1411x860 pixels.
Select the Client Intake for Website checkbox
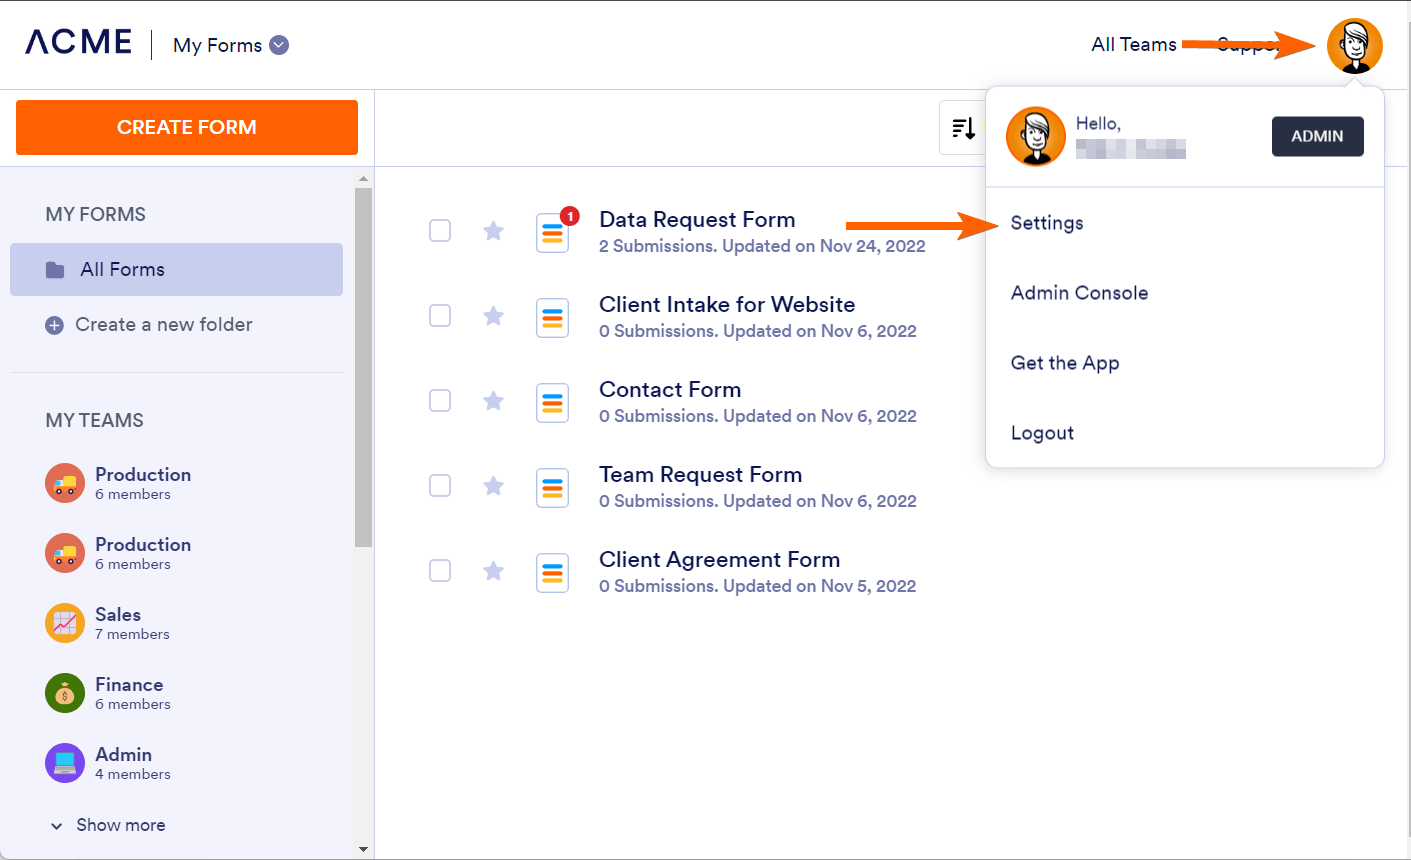(440, 315)
